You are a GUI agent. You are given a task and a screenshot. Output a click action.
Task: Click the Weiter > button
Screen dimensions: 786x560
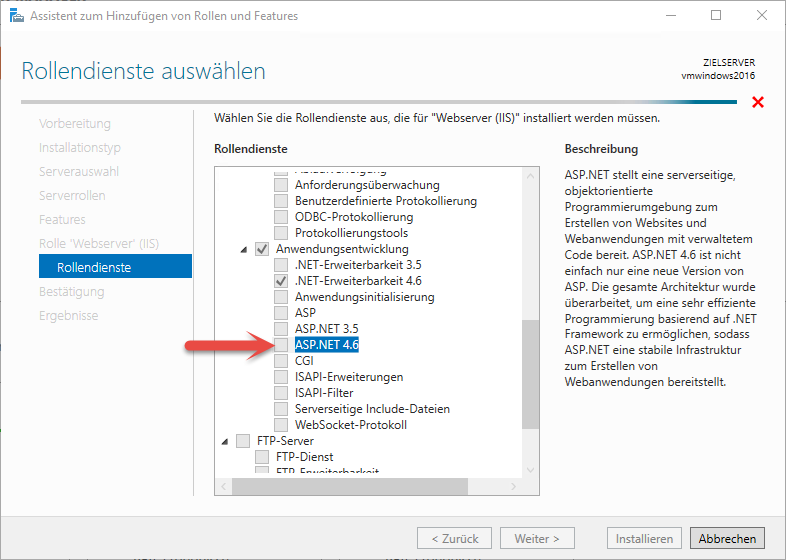(x=537, y=538)
